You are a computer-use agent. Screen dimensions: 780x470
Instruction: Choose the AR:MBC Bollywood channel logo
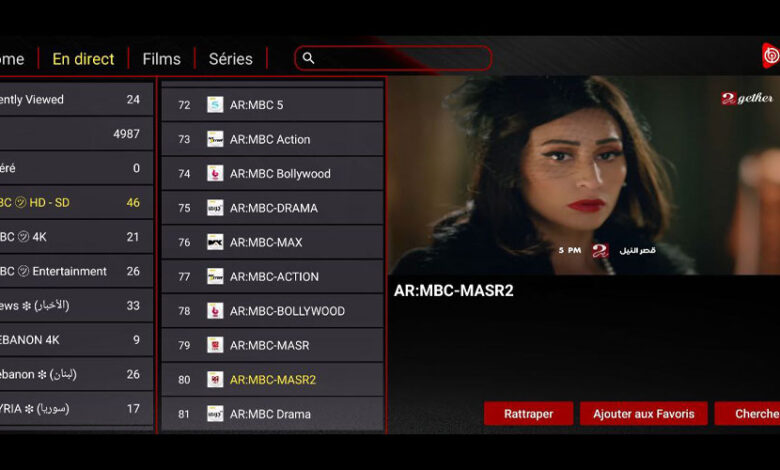(x=215, y=174)
